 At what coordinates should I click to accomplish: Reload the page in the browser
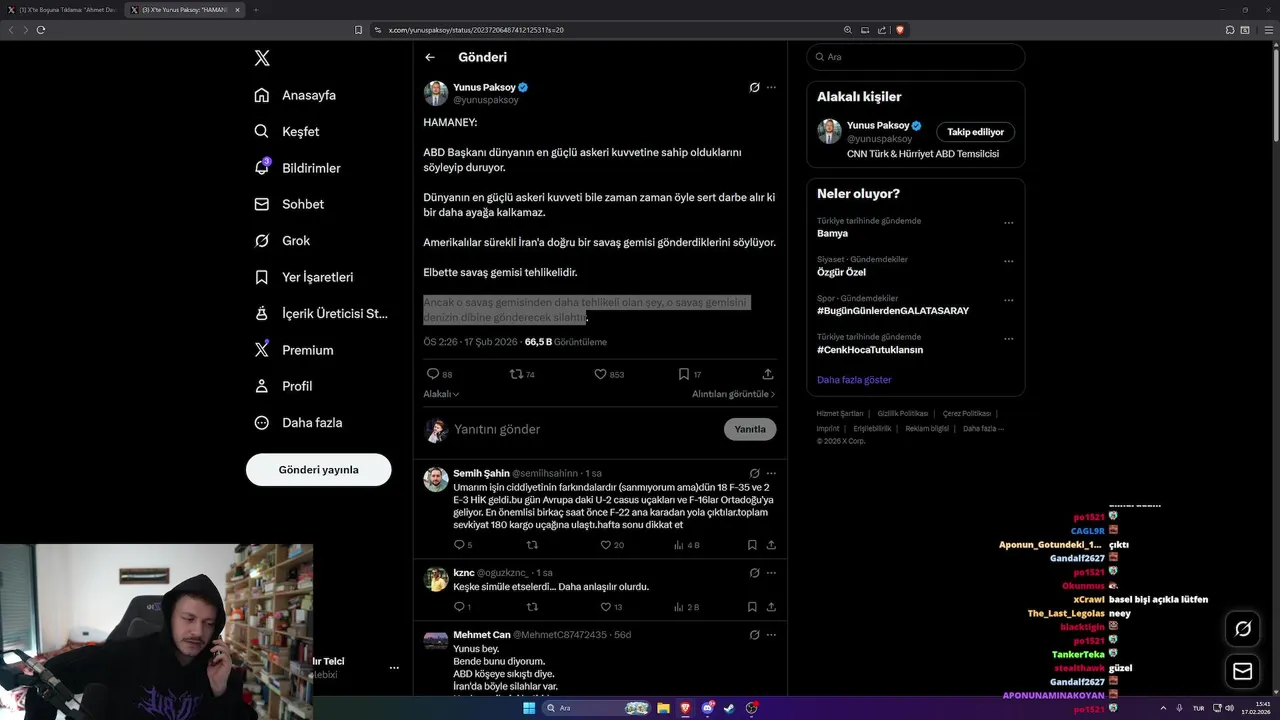[41, 30]
